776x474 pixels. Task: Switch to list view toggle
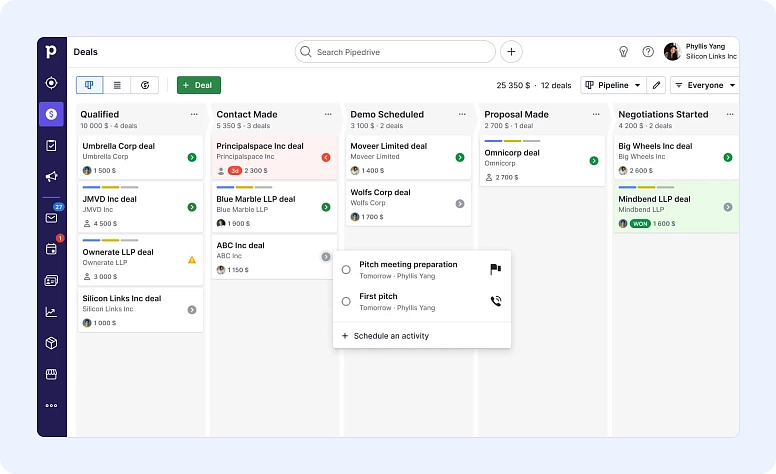(117, 86)
